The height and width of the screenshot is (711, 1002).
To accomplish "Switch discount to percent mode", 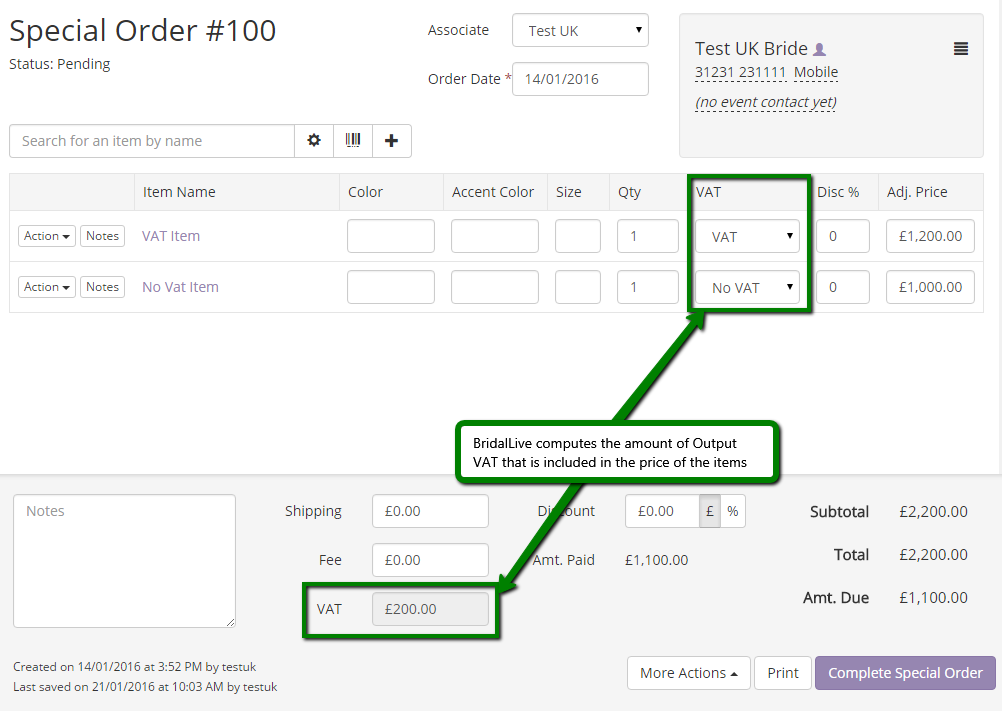I will click(x=733, y=511).
